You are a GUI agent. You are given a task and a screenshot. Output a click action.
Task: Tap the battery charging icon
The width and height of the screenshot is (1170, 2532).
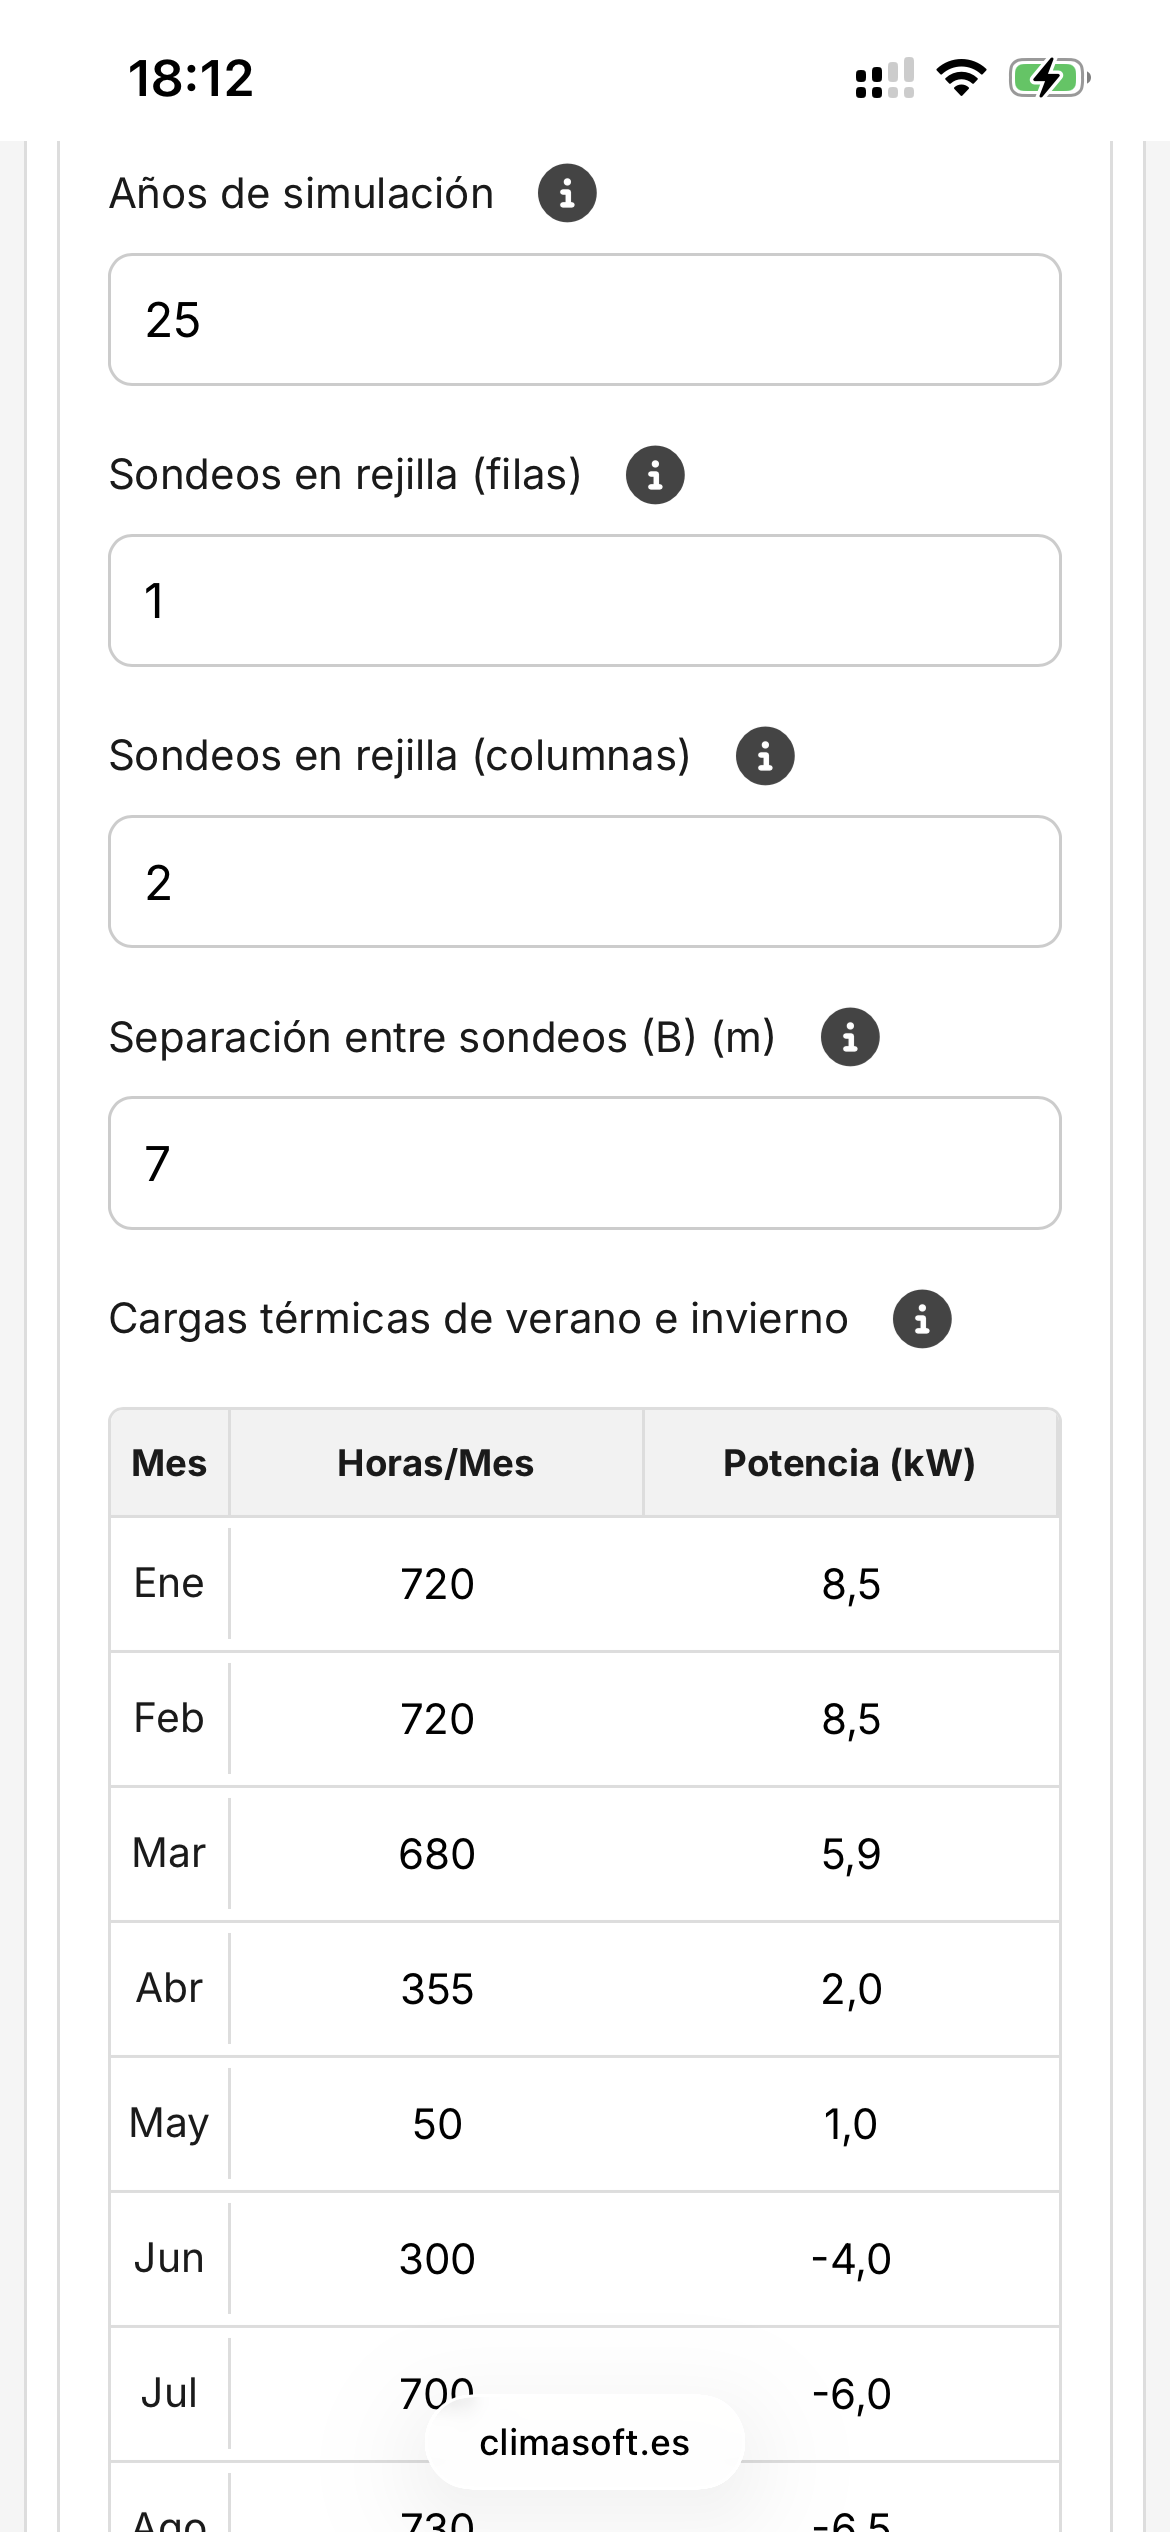(1048, 78)
